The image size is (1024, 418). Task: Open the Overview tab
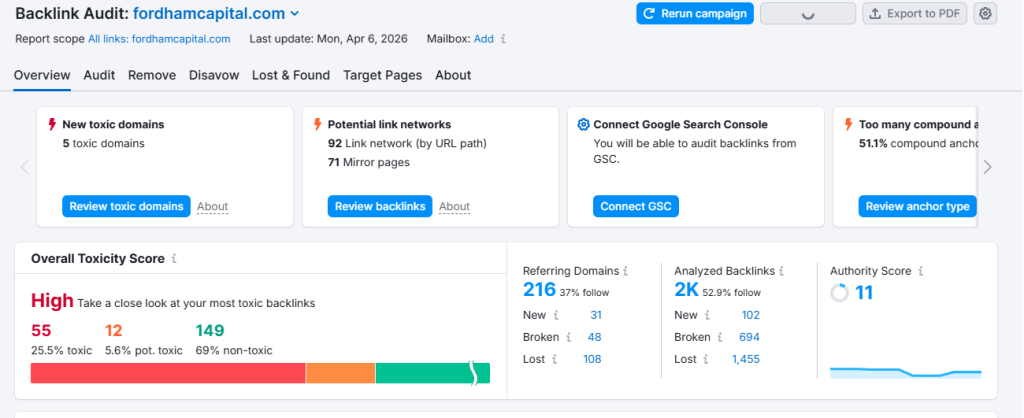click(x=42, y=75)
